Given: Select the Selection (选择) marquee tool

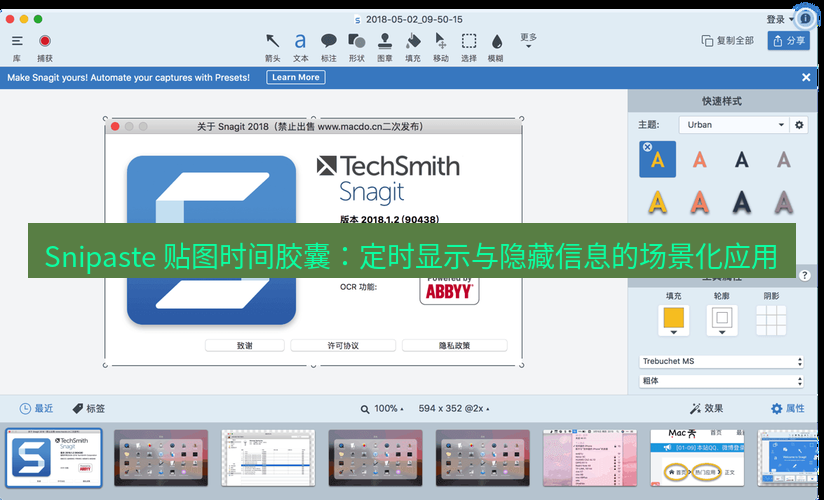Looking at the screenshot, I should click(469, 47).
